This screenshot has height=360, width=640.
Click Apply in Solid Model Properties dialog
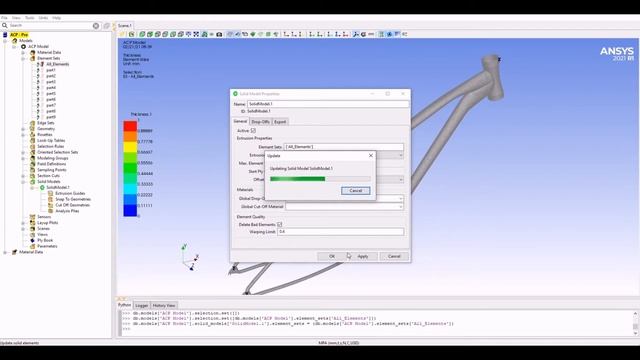point(363,256)
